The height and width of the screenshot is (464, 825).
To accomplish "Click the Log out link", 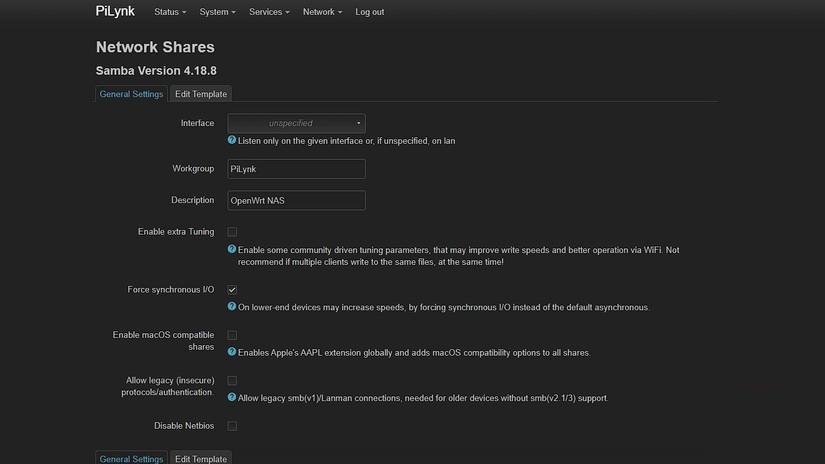I will click(x=369, y=12).
